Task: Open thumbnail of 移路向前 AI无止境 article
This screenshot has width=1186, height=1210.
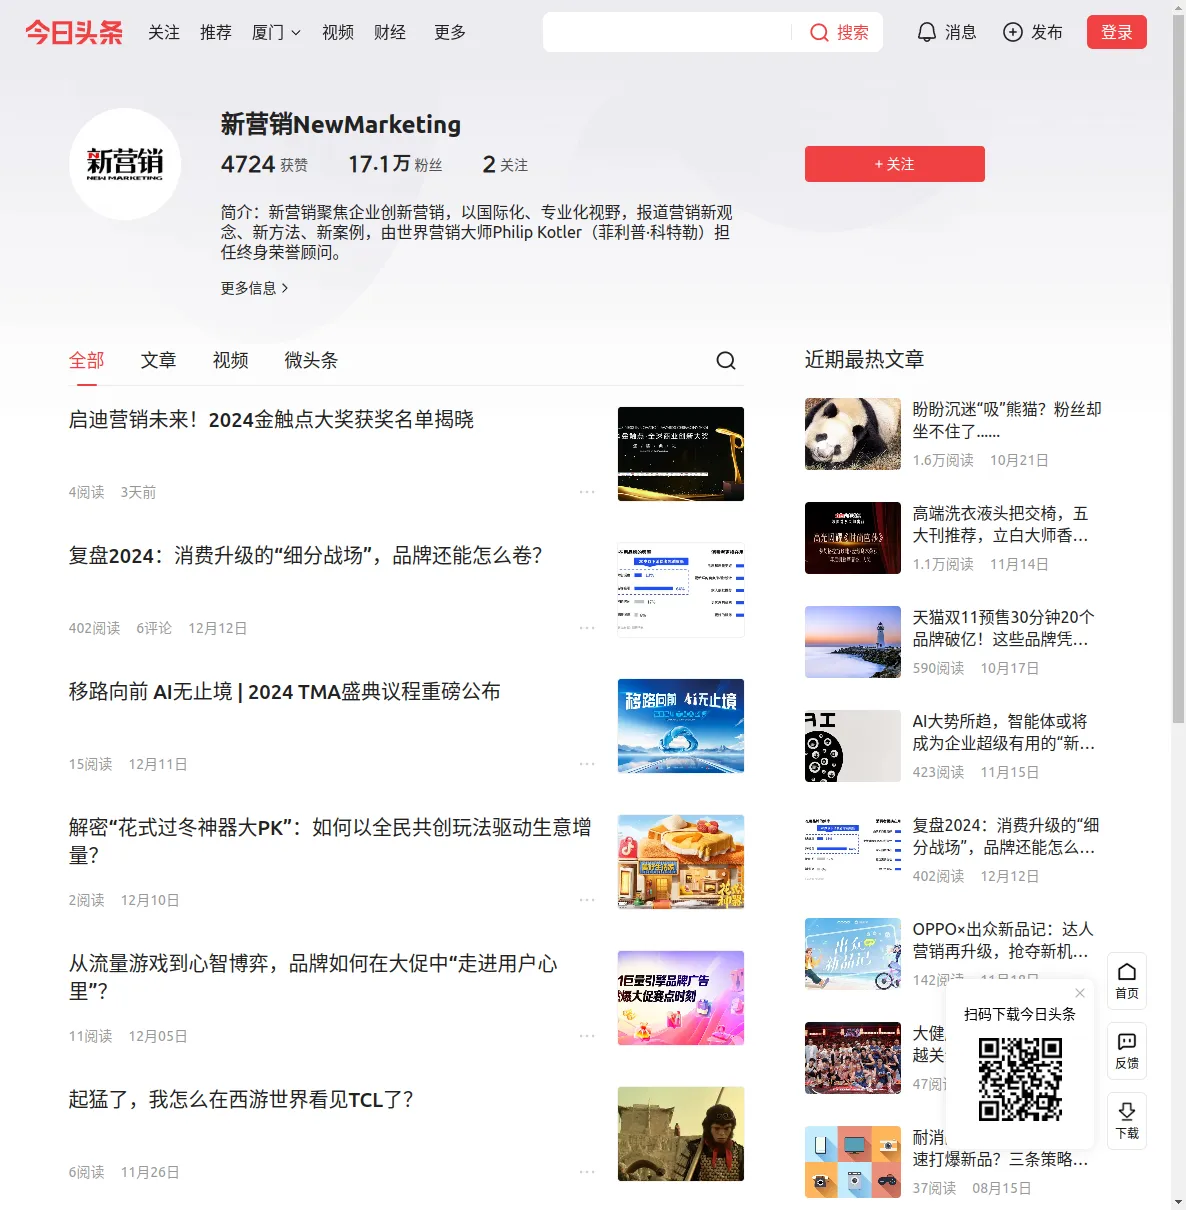Action: 681,726
